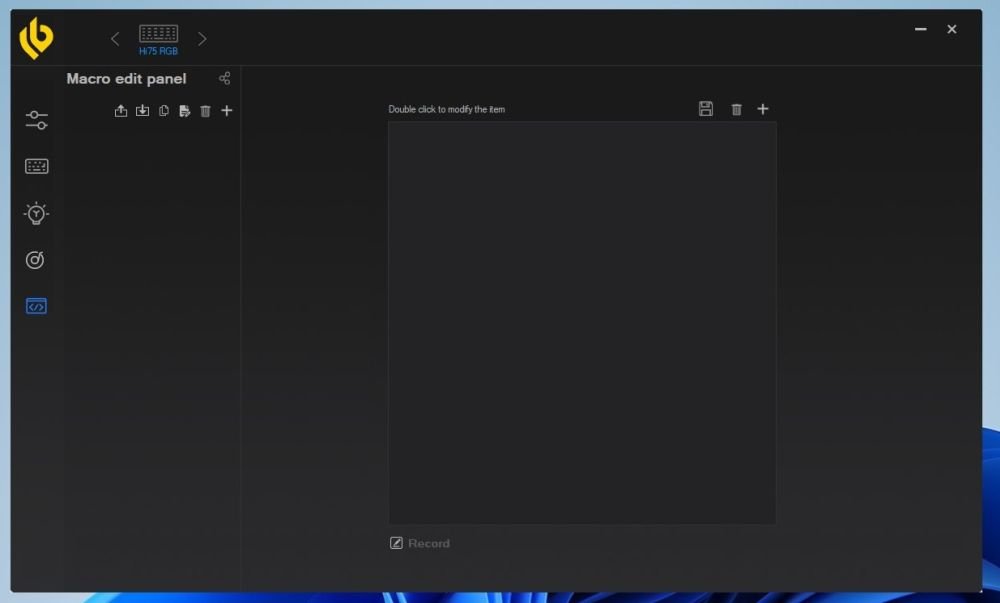The image size is (1000, 603).
Task: Open the keyboard key mapping section
Action: (x=36, y=166)
